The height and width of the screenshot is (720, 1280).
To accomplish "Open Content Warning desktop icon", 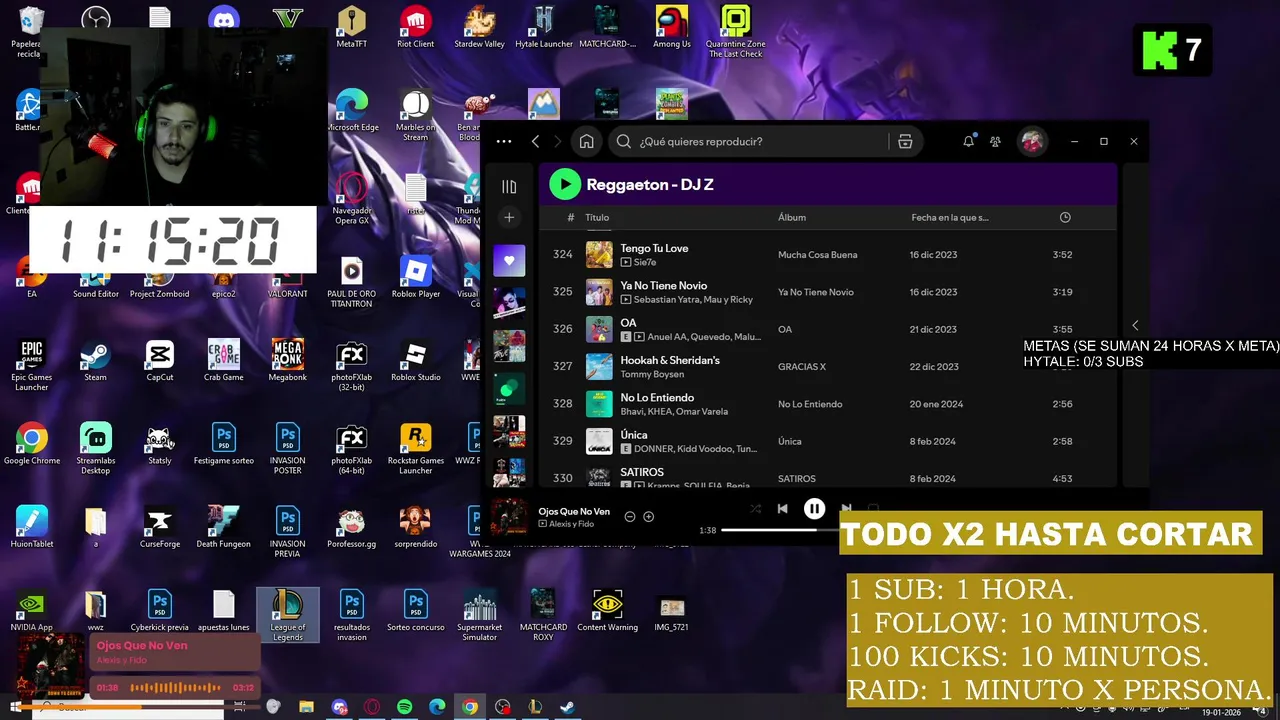I will point(607,611).
